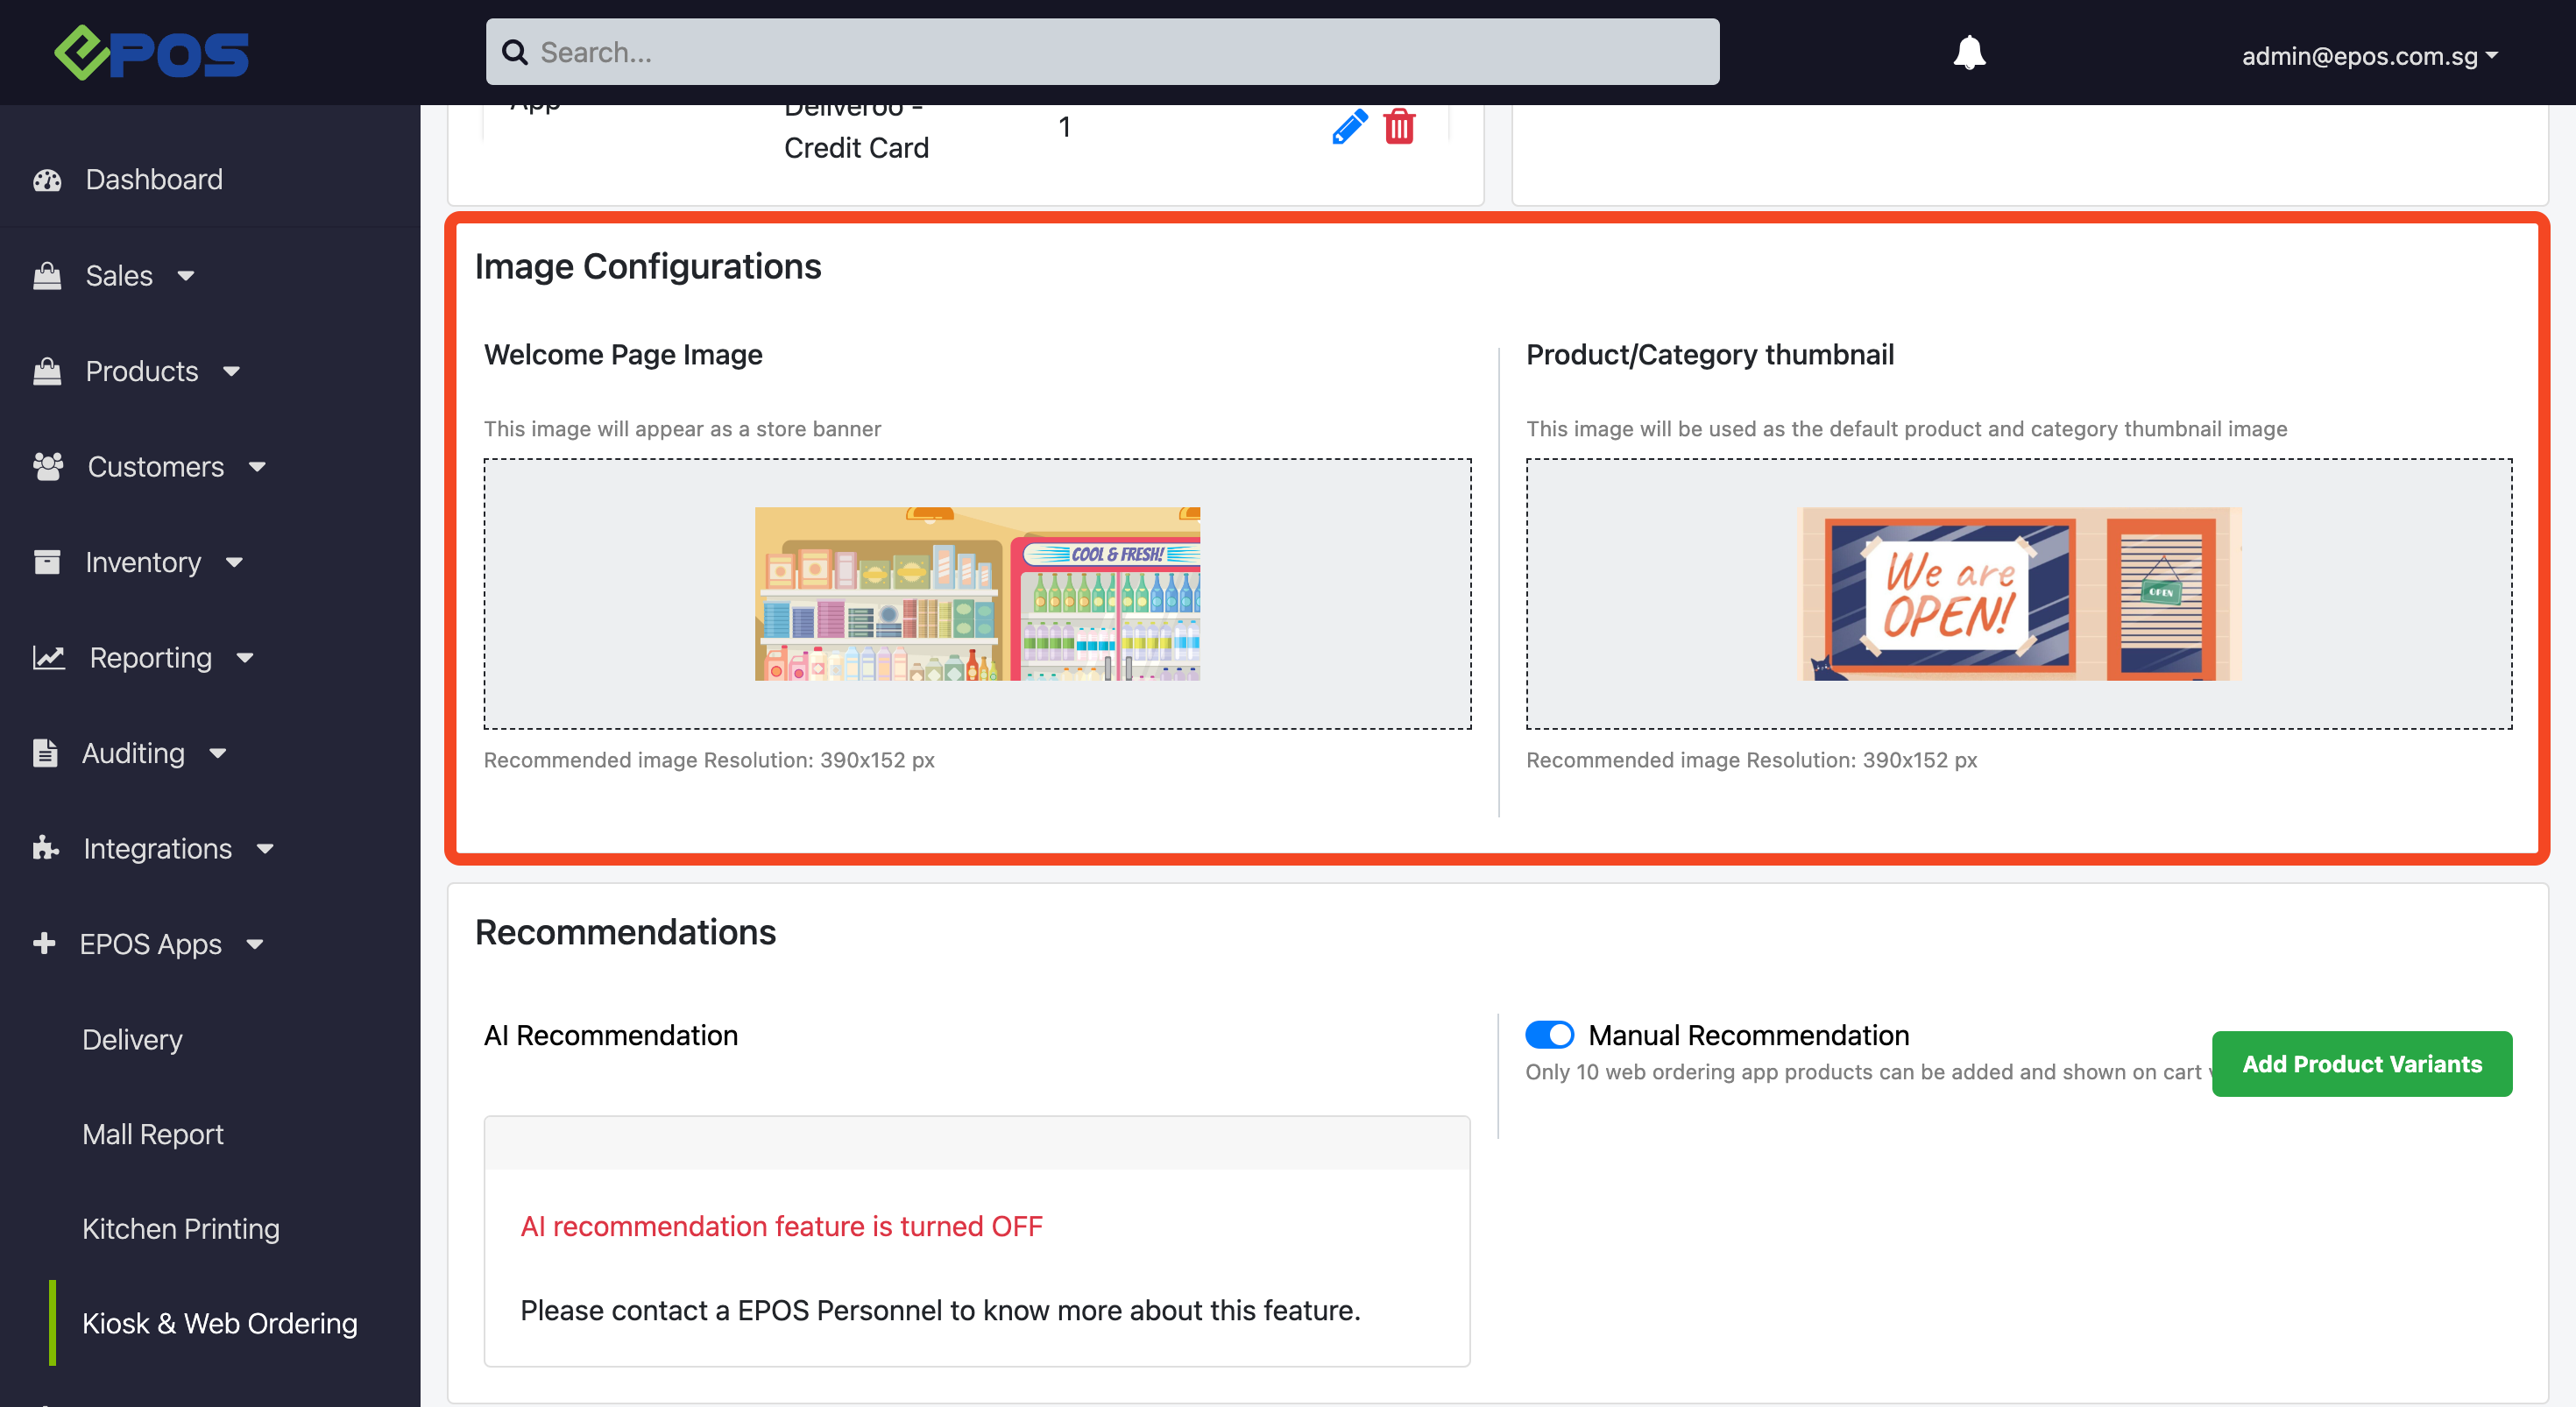Expand the Products menu arrow
The width and height of the screenshot is (2576, 1407).
click(232, 372)
